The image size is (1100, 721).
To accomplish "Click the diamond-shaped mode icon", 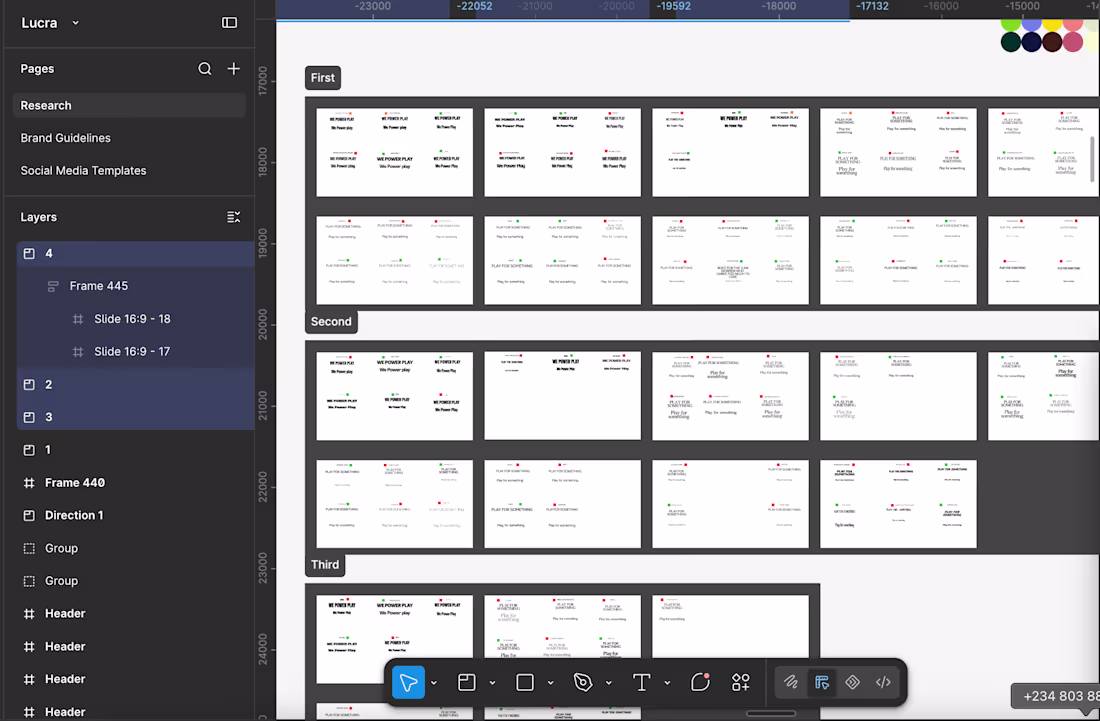I will point(852,682).
